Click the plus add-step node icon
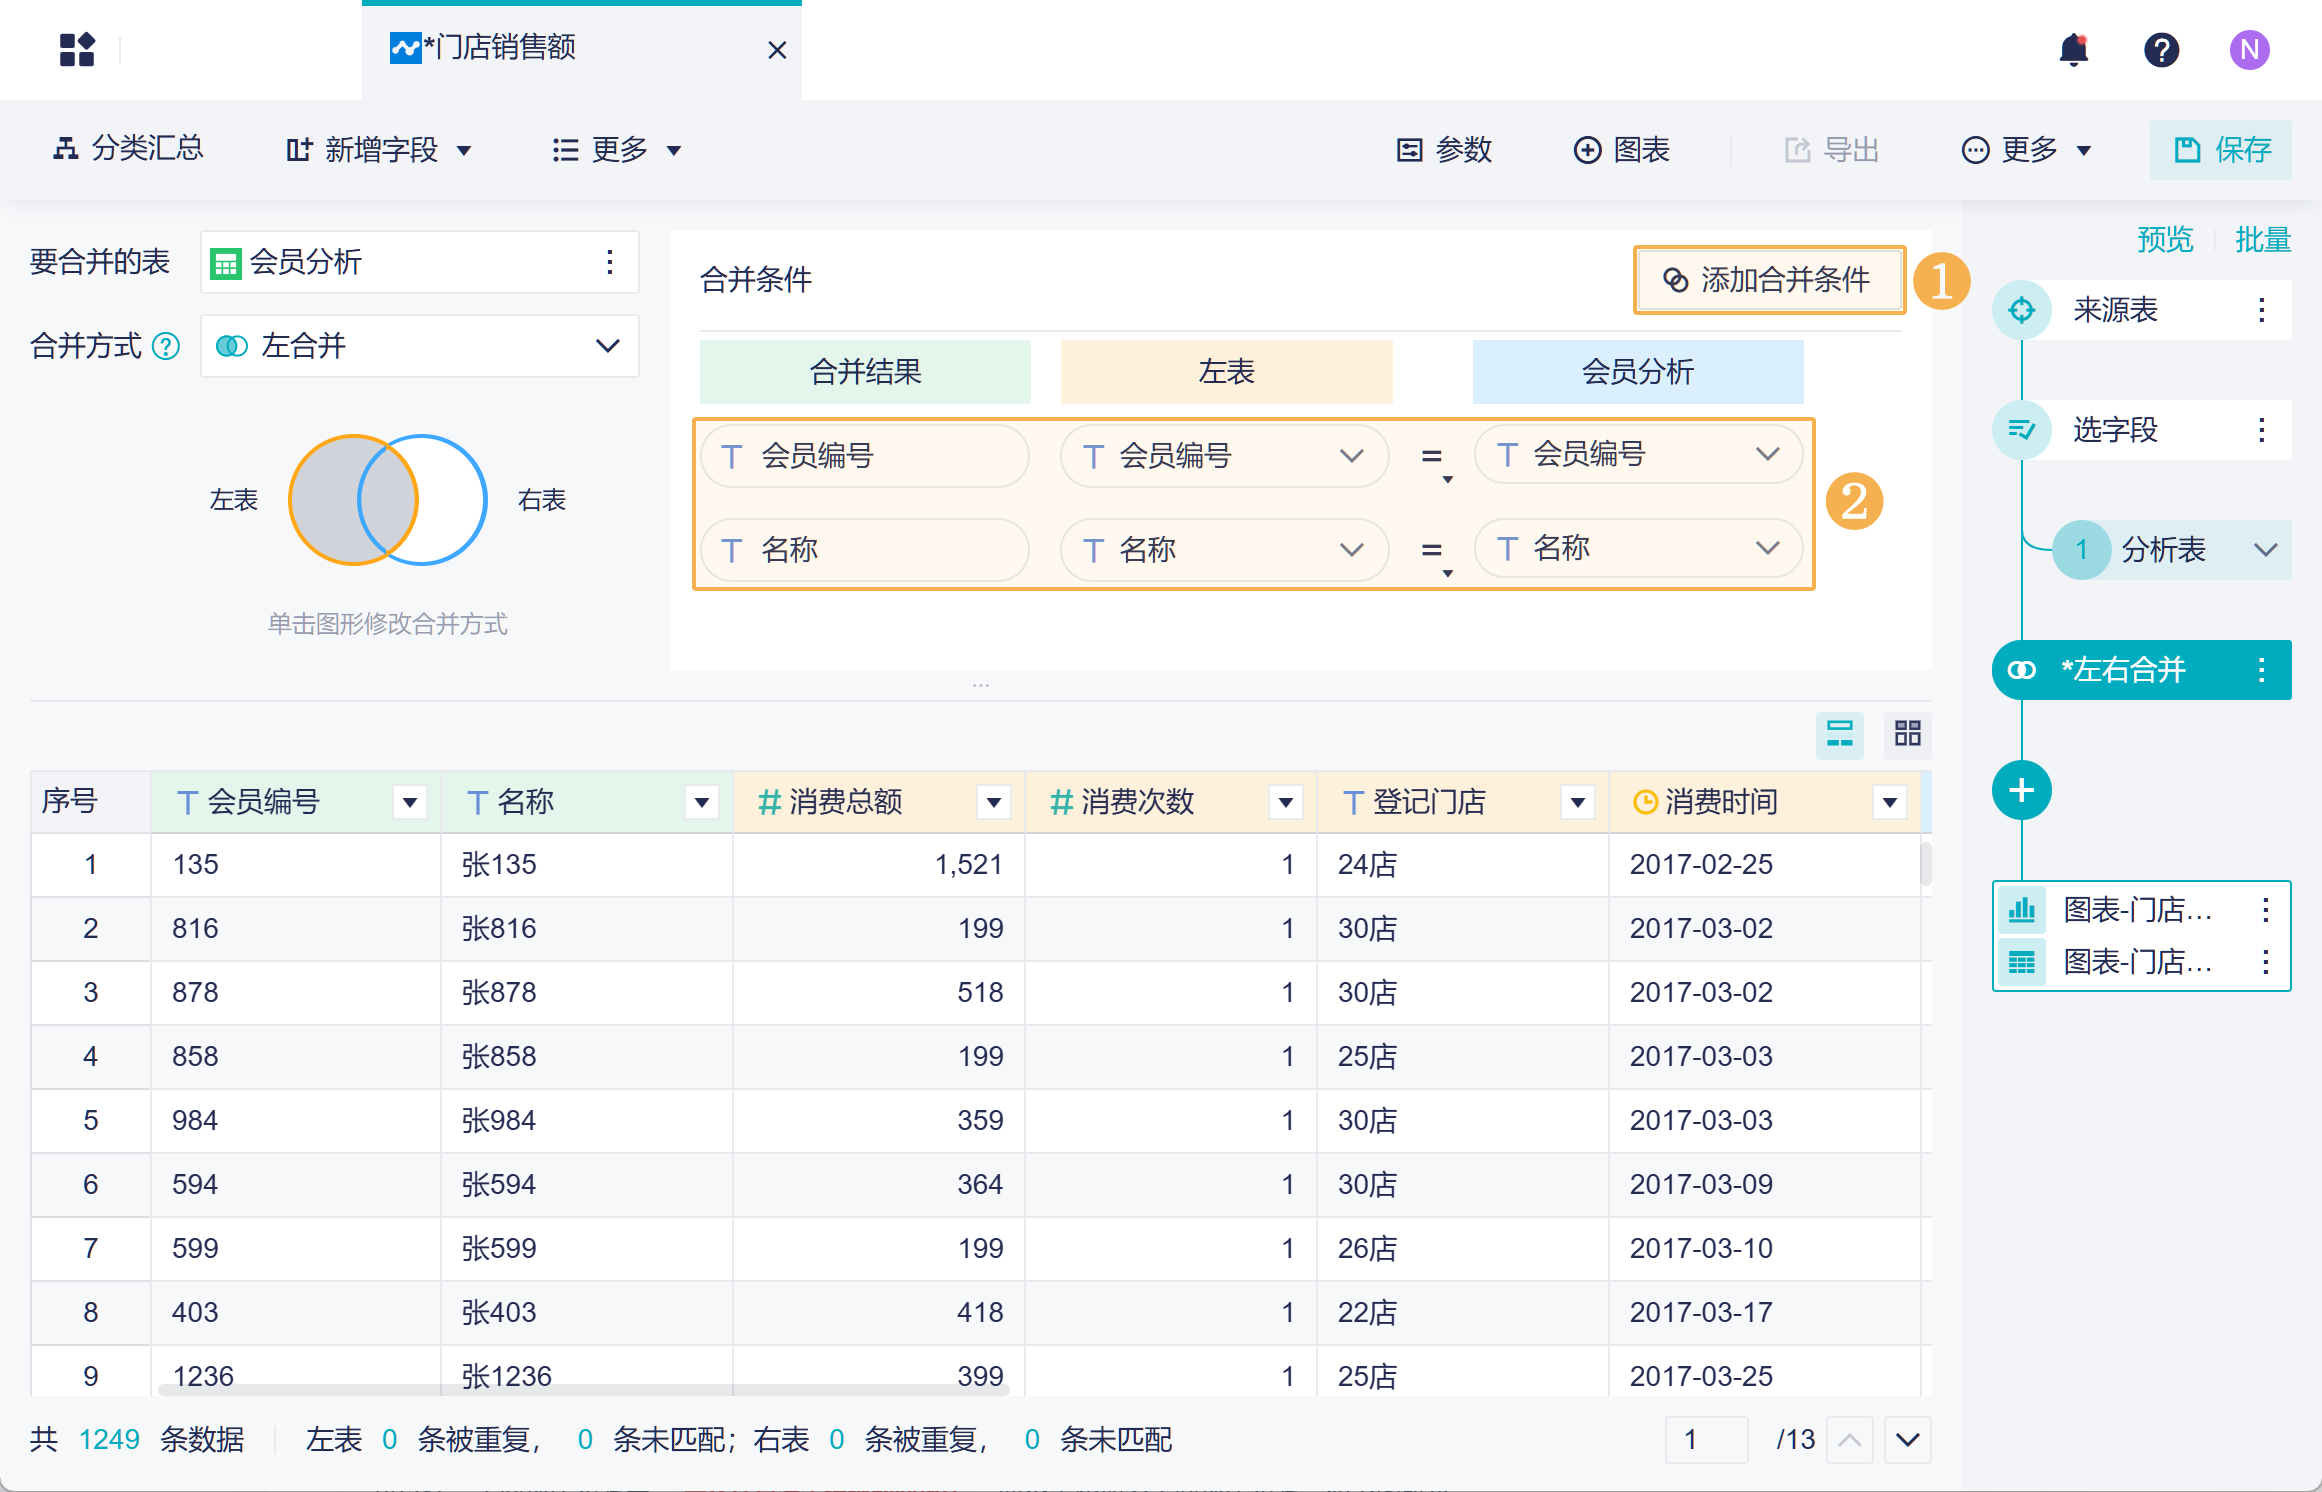Viewport: 2322px width, 1492px height. (x=2021, y=790)
